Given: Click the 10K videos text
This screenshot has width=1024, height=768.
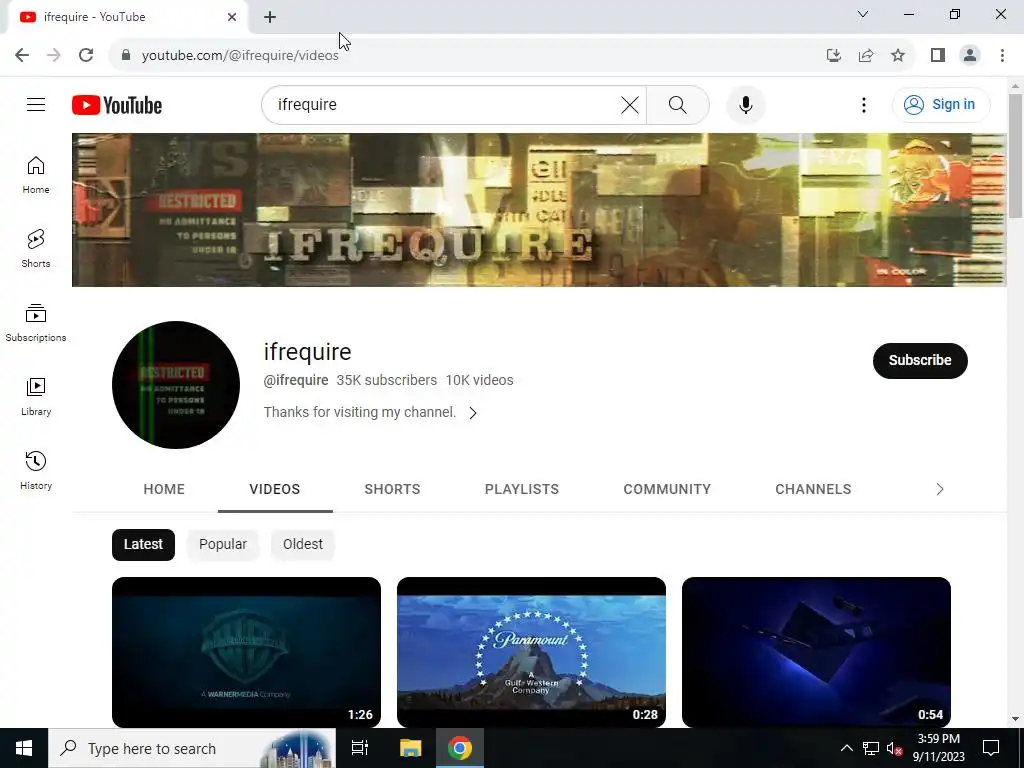Looking at the screenshot, I should point(479,380).
